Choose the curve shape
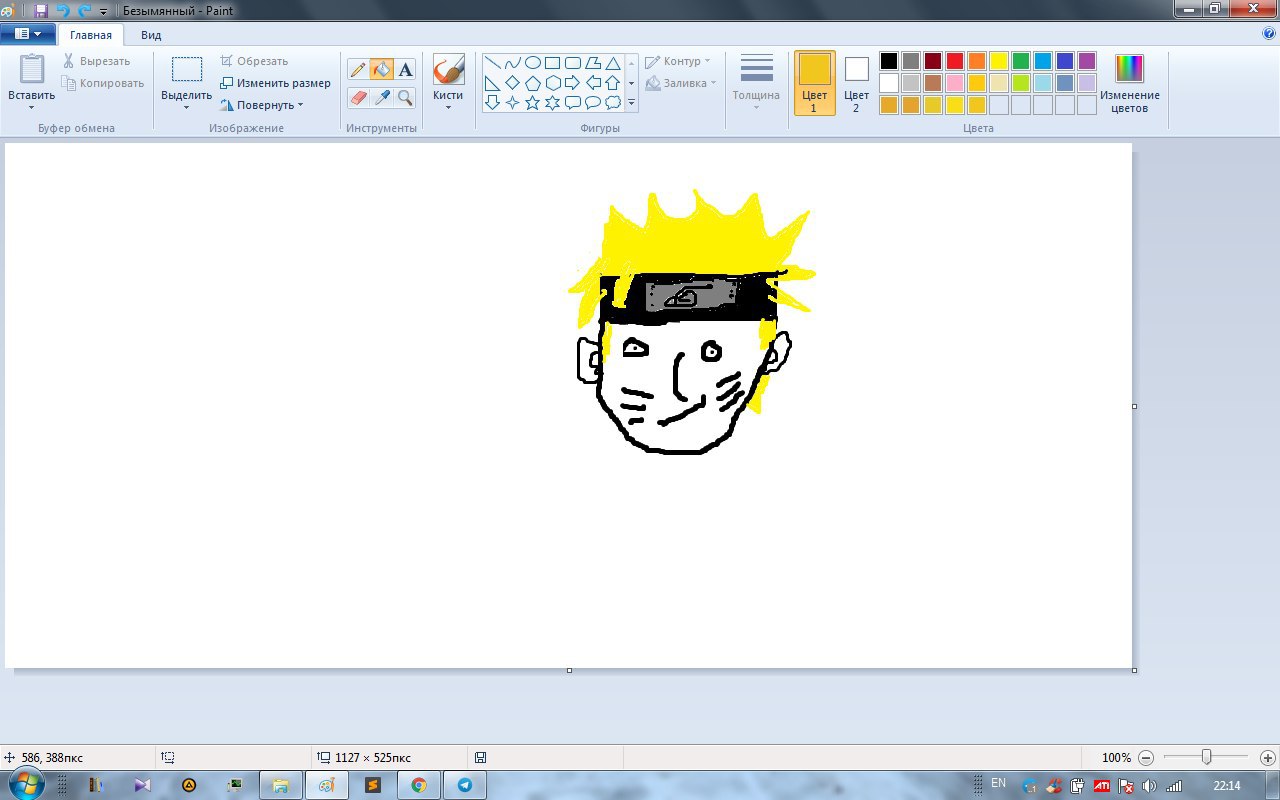 (512, 63)
